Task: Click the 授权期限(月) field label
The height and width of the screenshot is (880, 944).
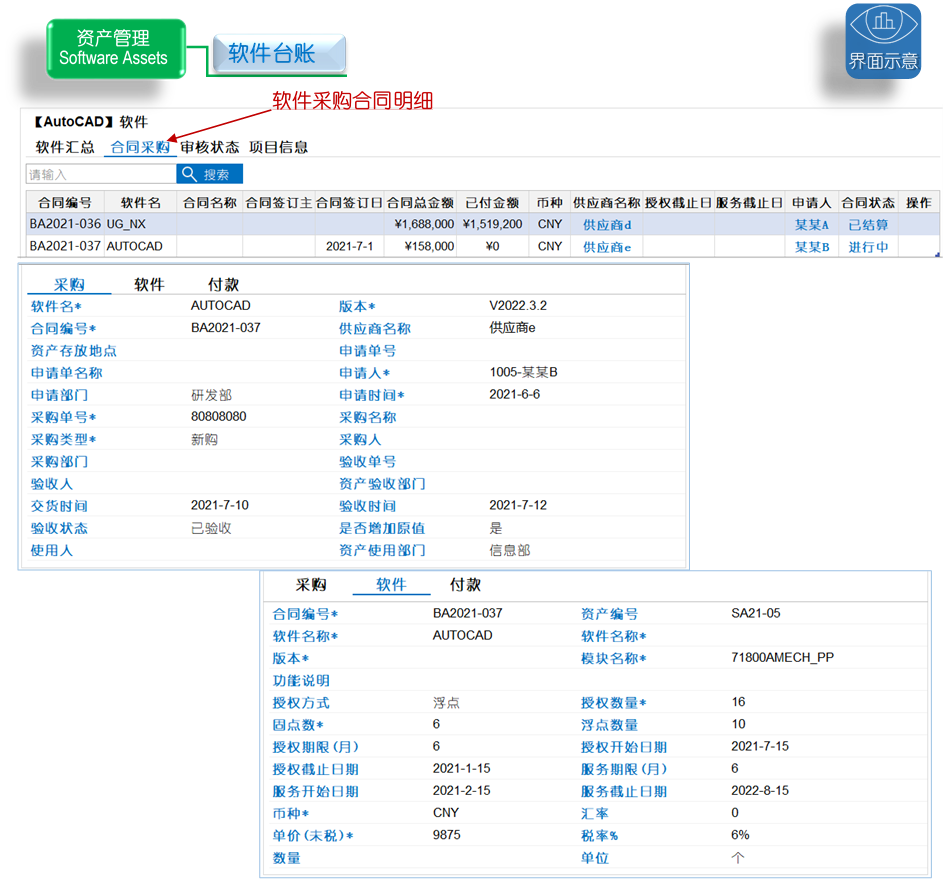Action: [315, 747]
